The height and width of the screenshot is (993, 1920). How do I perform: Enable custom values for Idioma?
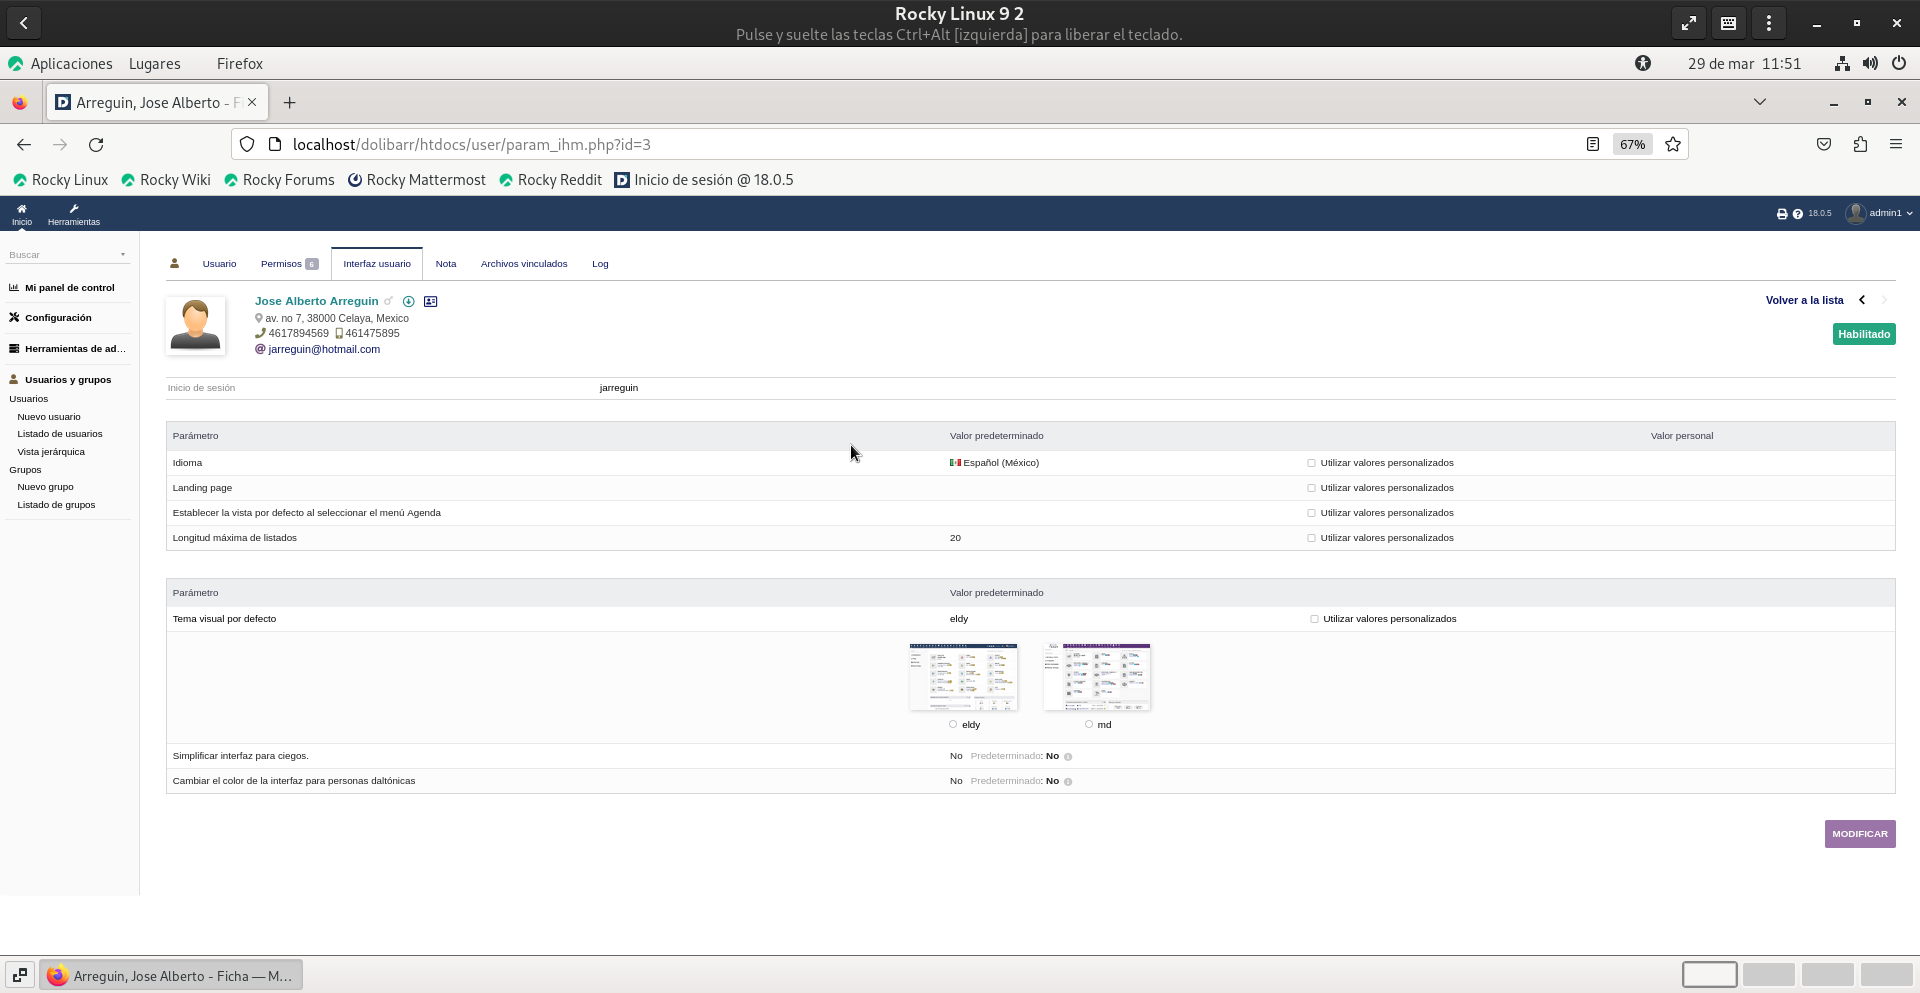point(1311,463)
